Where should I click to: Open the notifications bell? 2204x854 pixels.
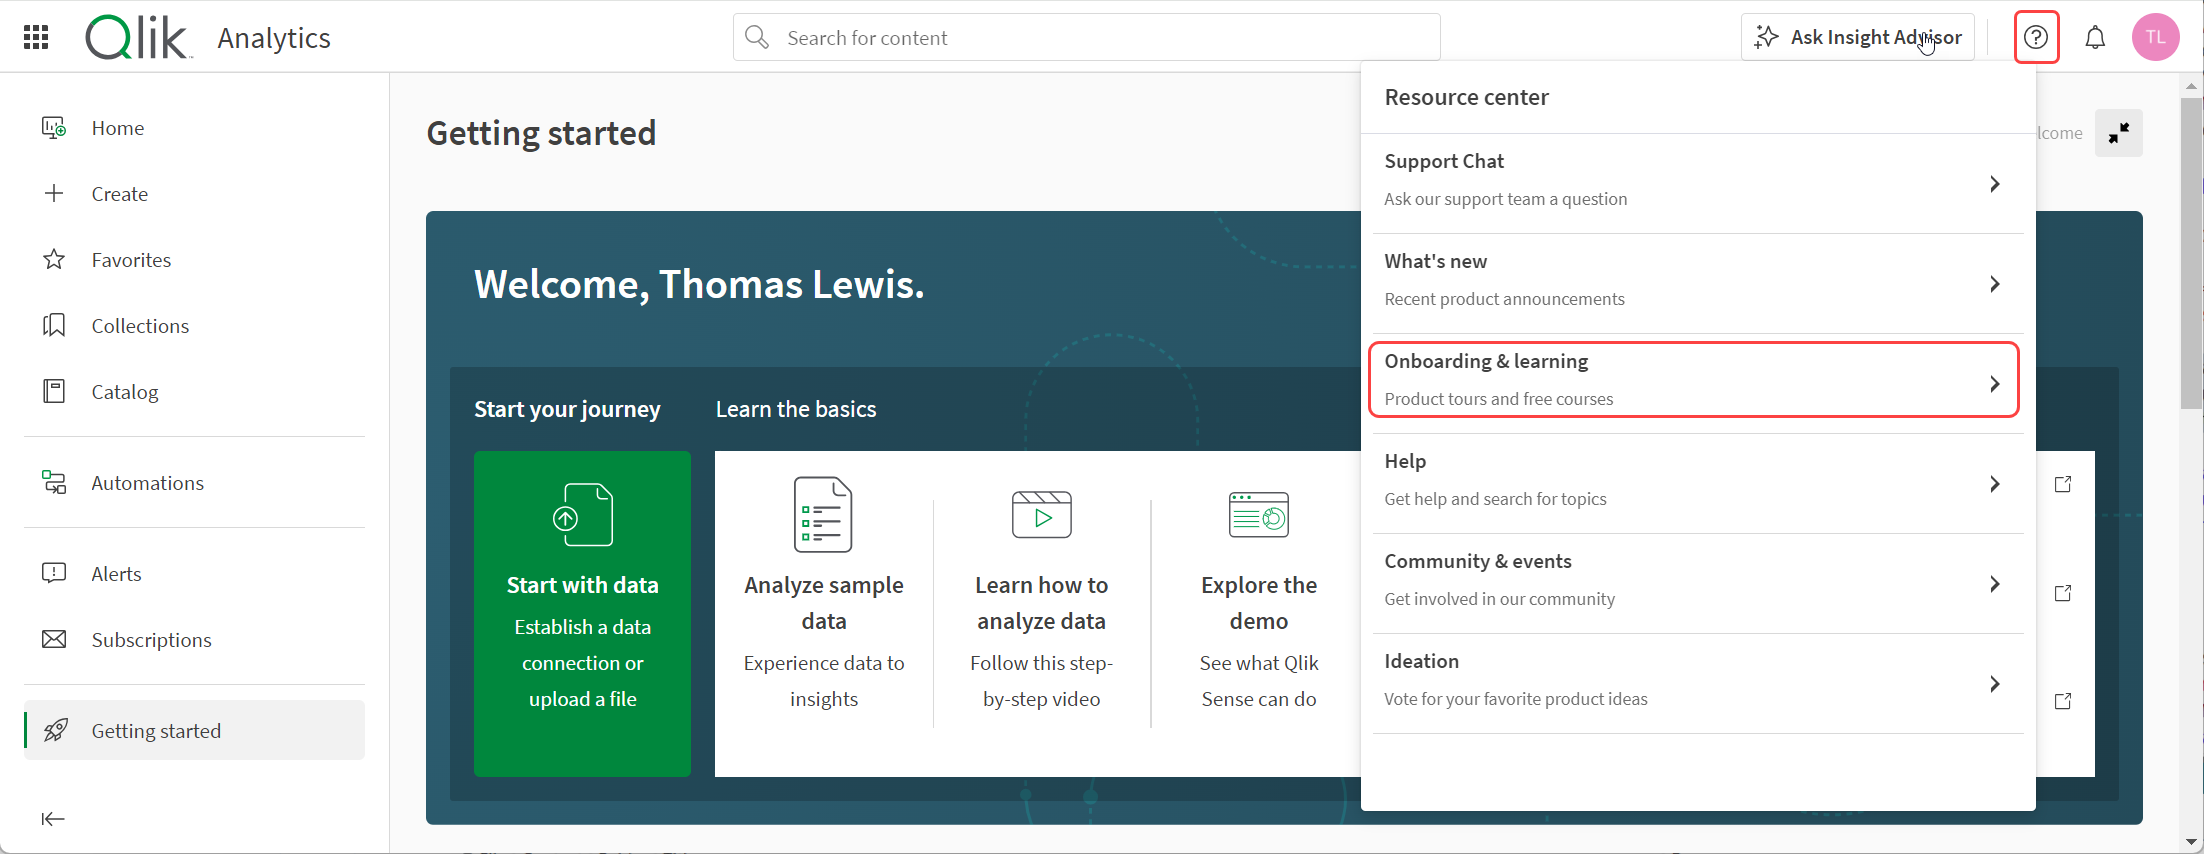(2095, 38)
